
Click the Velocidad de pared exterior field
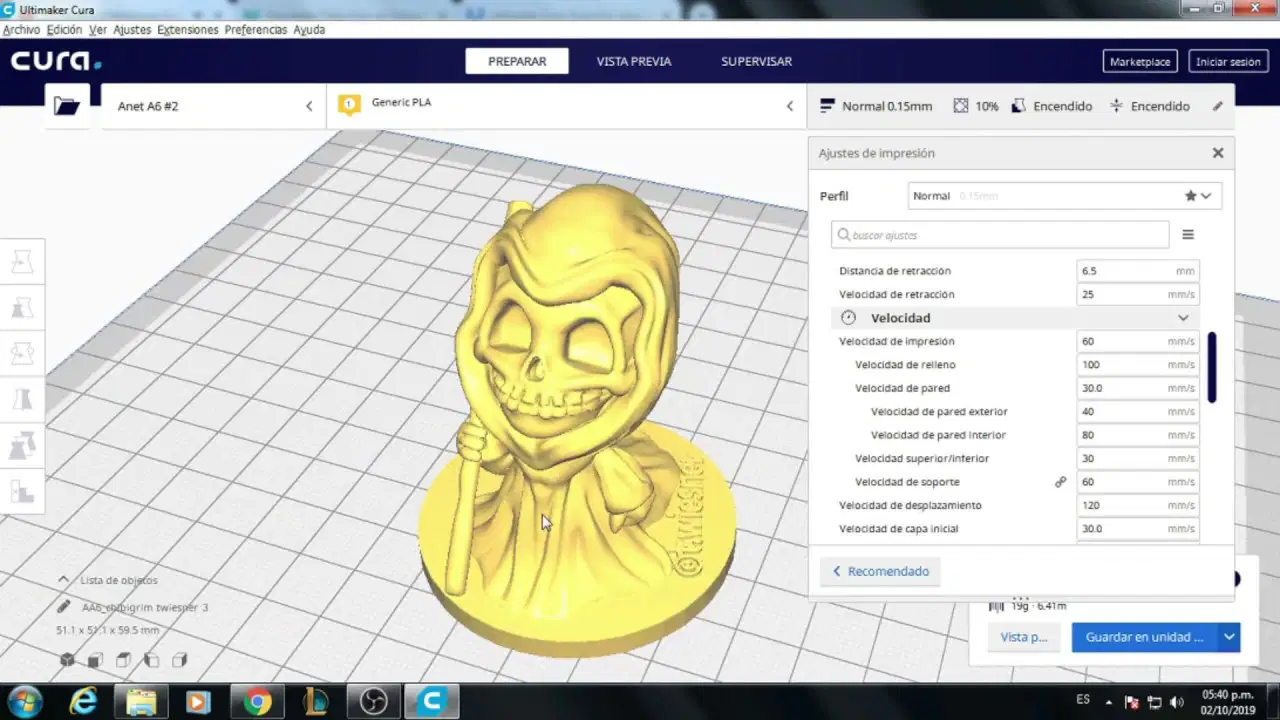1138,412
